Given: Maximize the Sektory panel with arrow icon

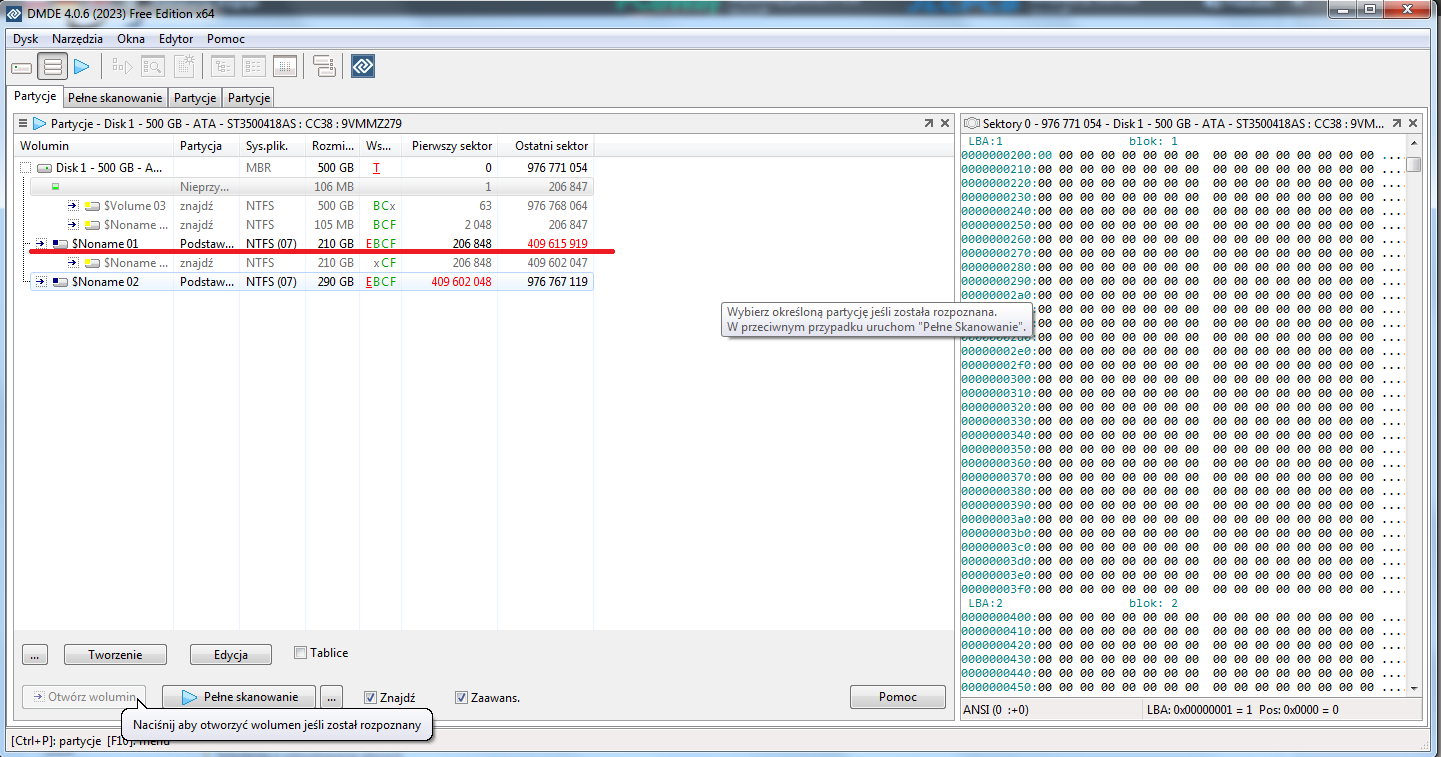Looking at the screenshot, I should [1395, 123].
